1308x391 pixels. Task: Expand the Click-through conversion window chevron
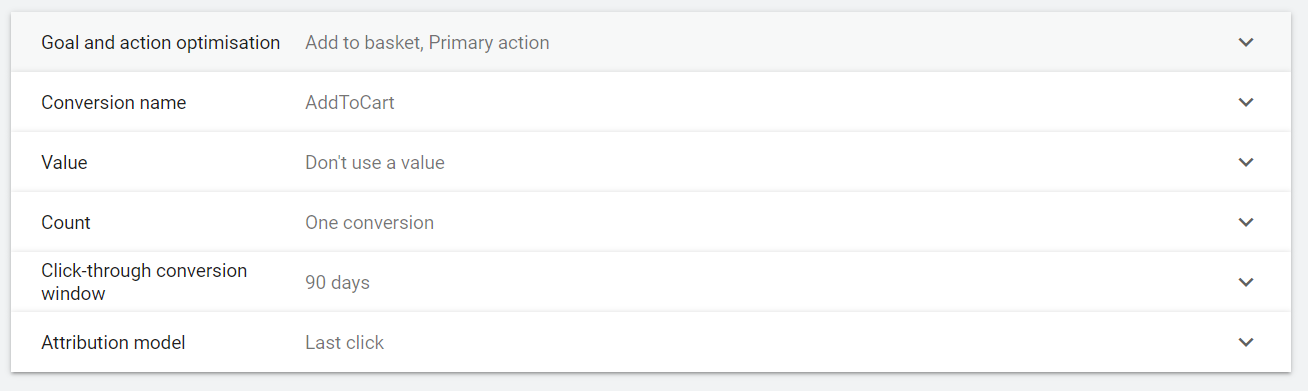coord(1245,282)
